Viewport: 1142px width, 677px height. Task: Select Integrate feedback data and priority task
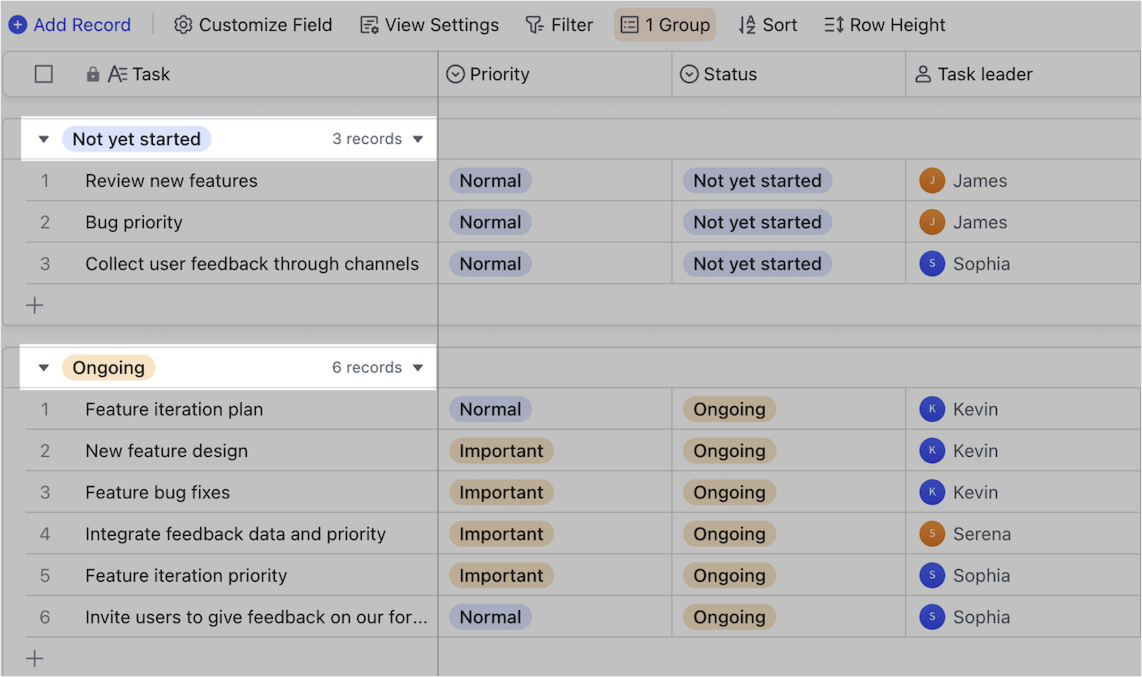pos(235,534)
